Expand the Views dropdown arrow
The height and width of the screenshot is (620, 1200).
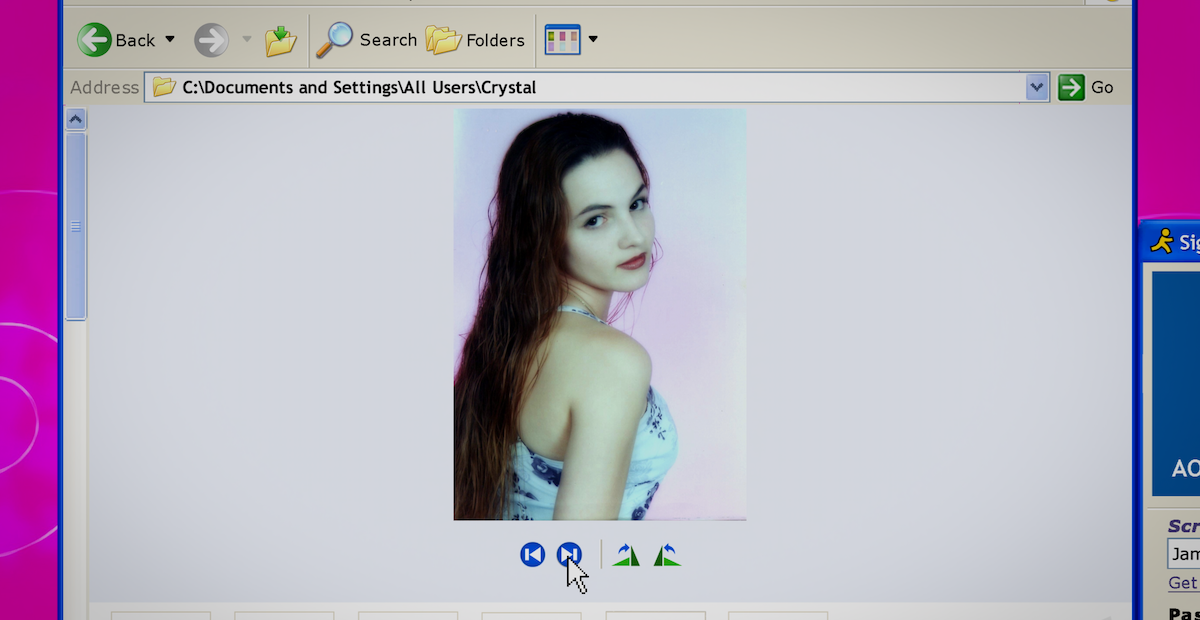593,40
